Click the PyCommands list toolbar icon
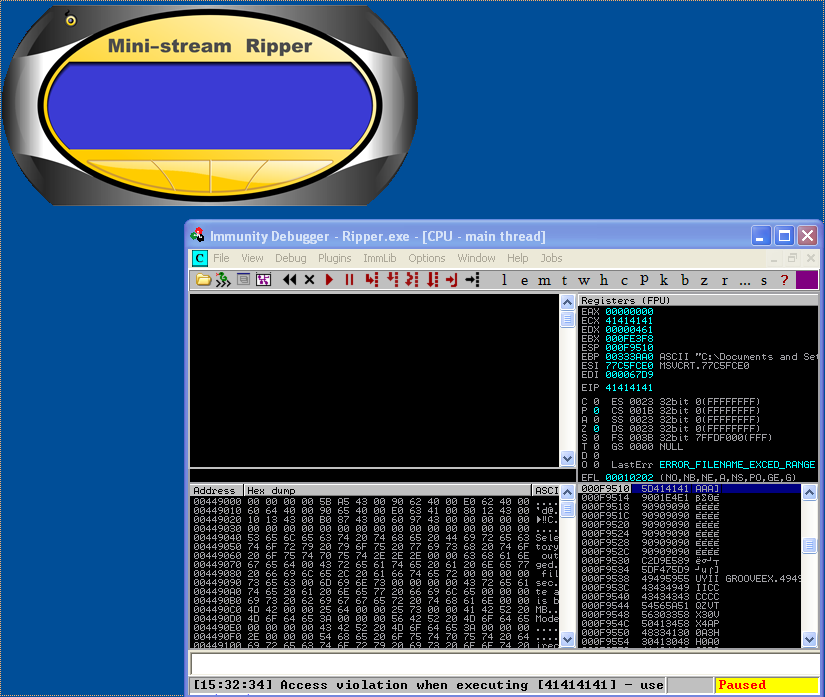This screenshot has height=697, width=825. click(243, 279)
